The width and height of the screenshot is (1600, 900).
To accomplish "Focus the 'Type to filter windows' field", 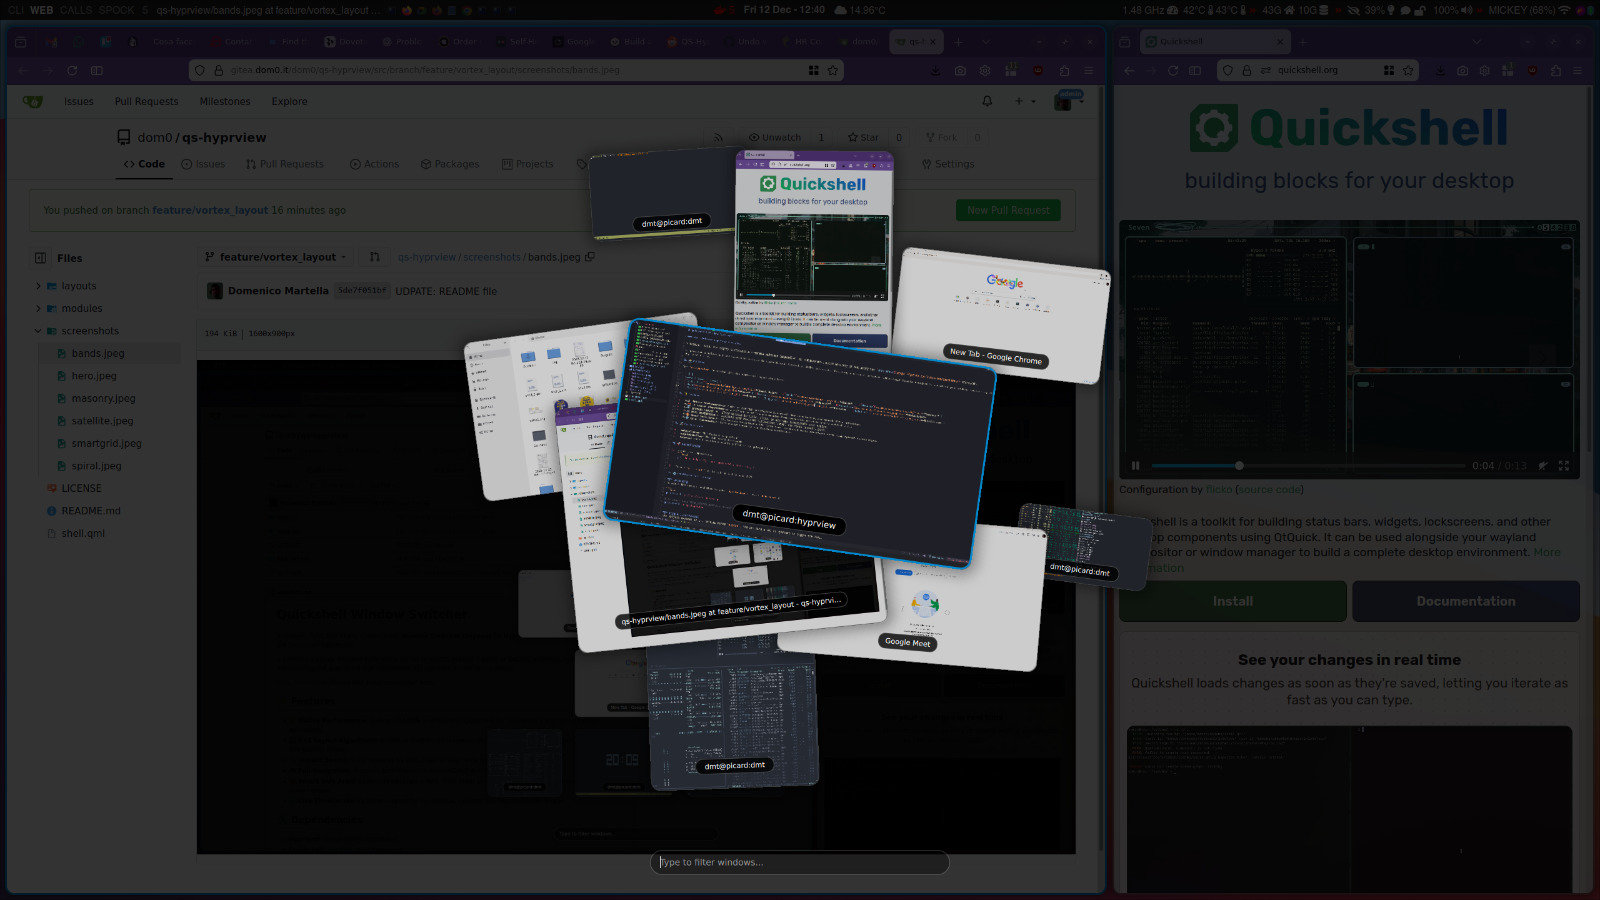I will pos(800,862).
